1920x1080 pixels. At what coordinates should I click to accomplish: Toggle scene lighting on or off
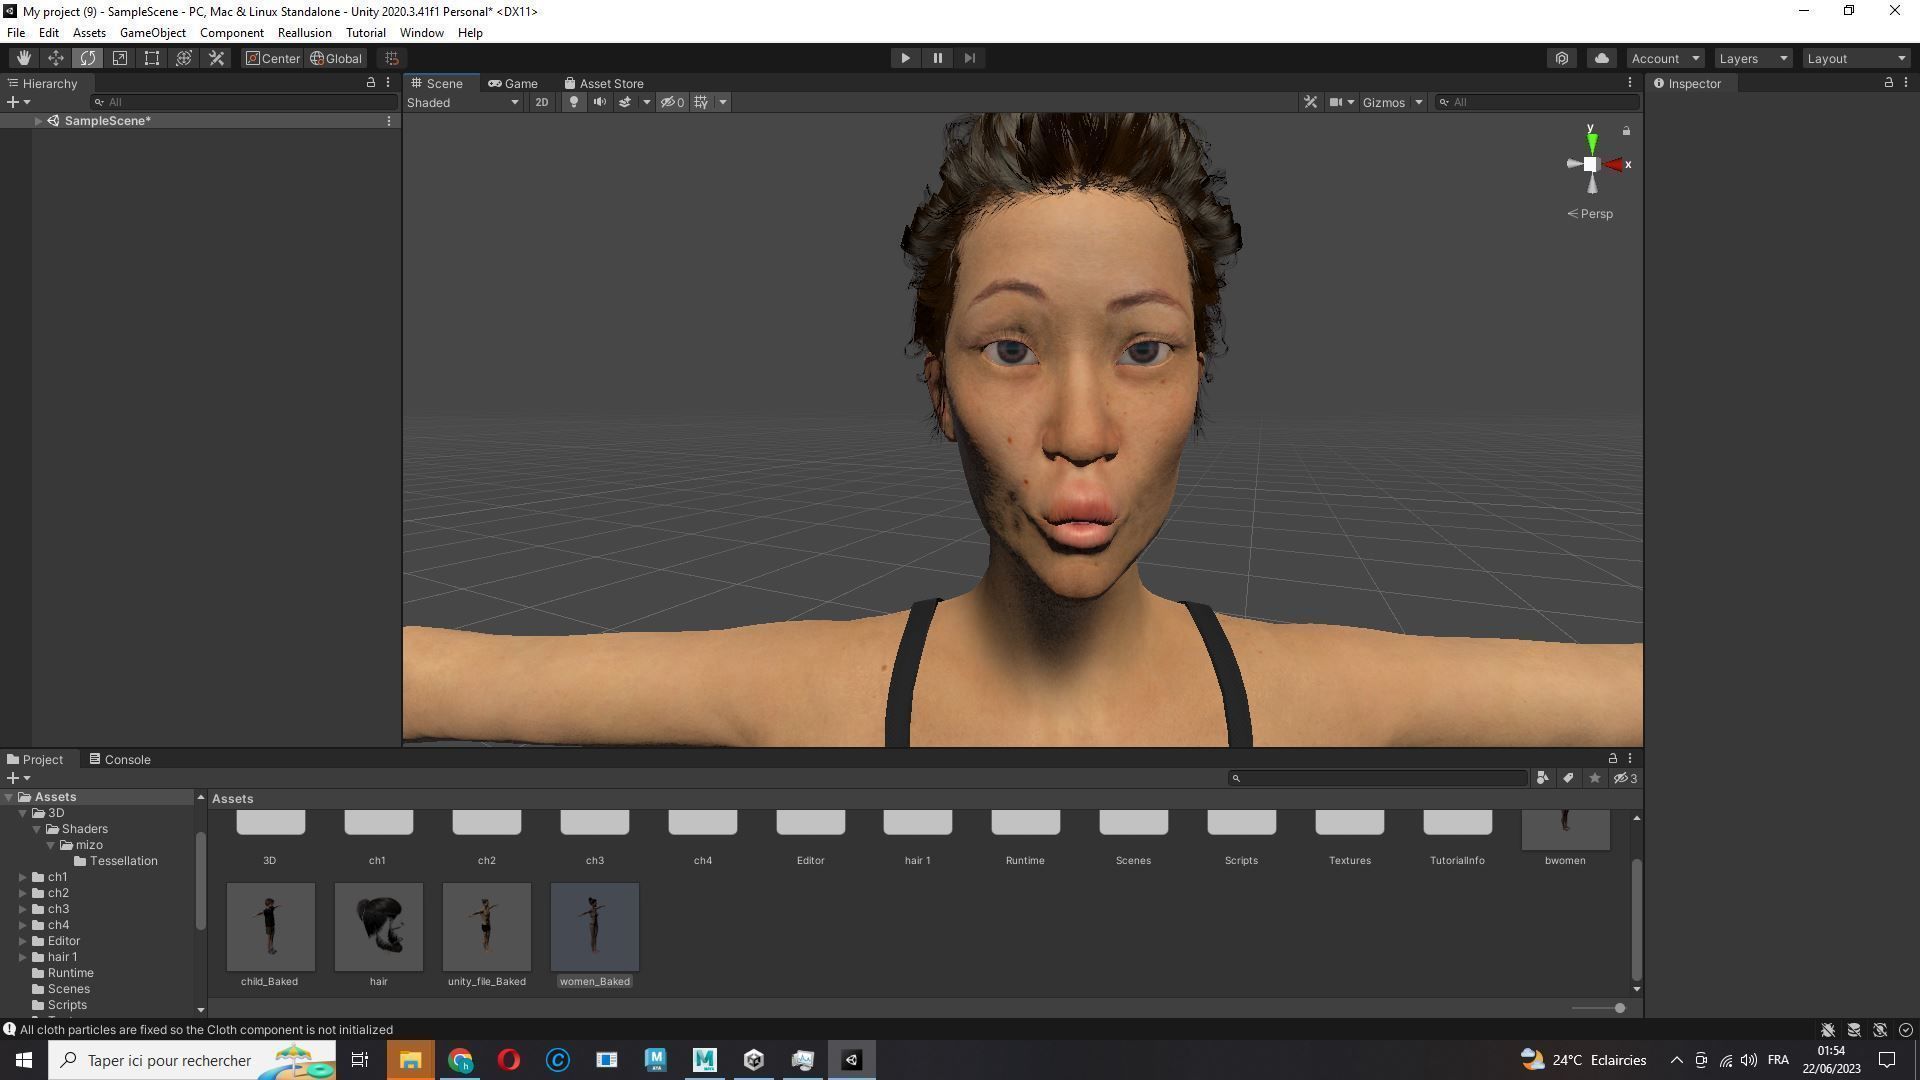pos(574,102)
